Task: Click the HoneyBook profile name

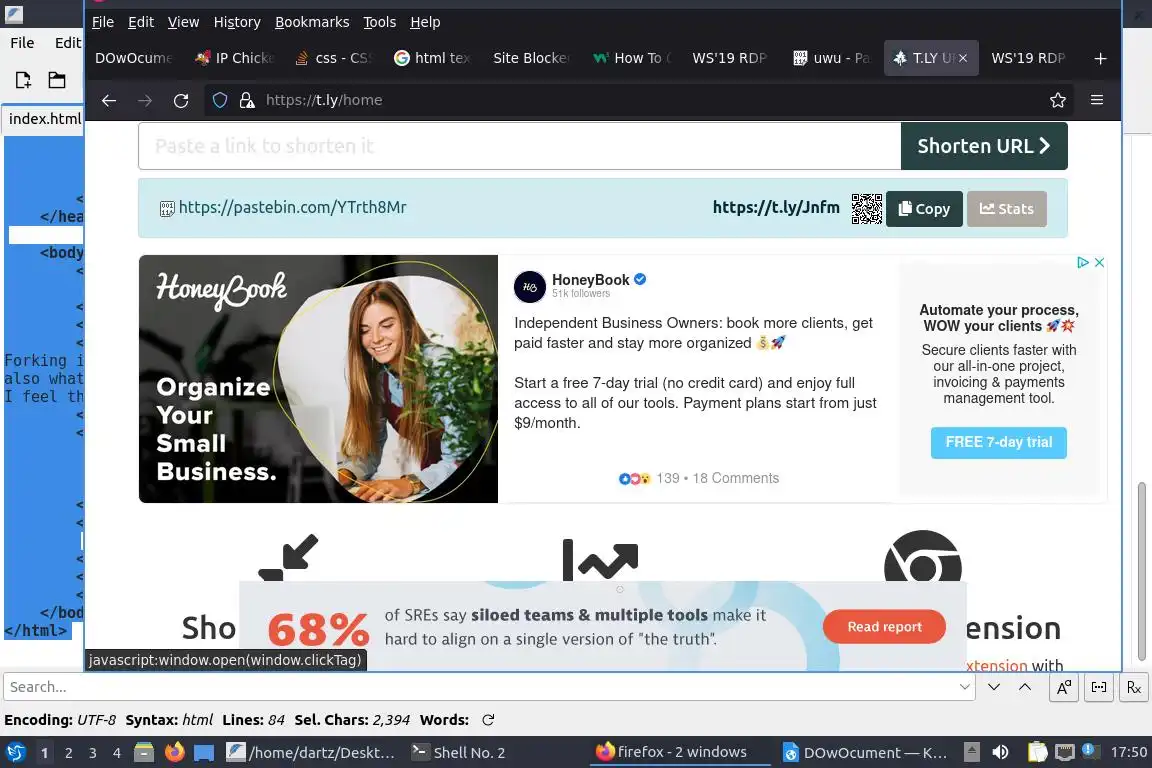Action: [x=590, y=279]
